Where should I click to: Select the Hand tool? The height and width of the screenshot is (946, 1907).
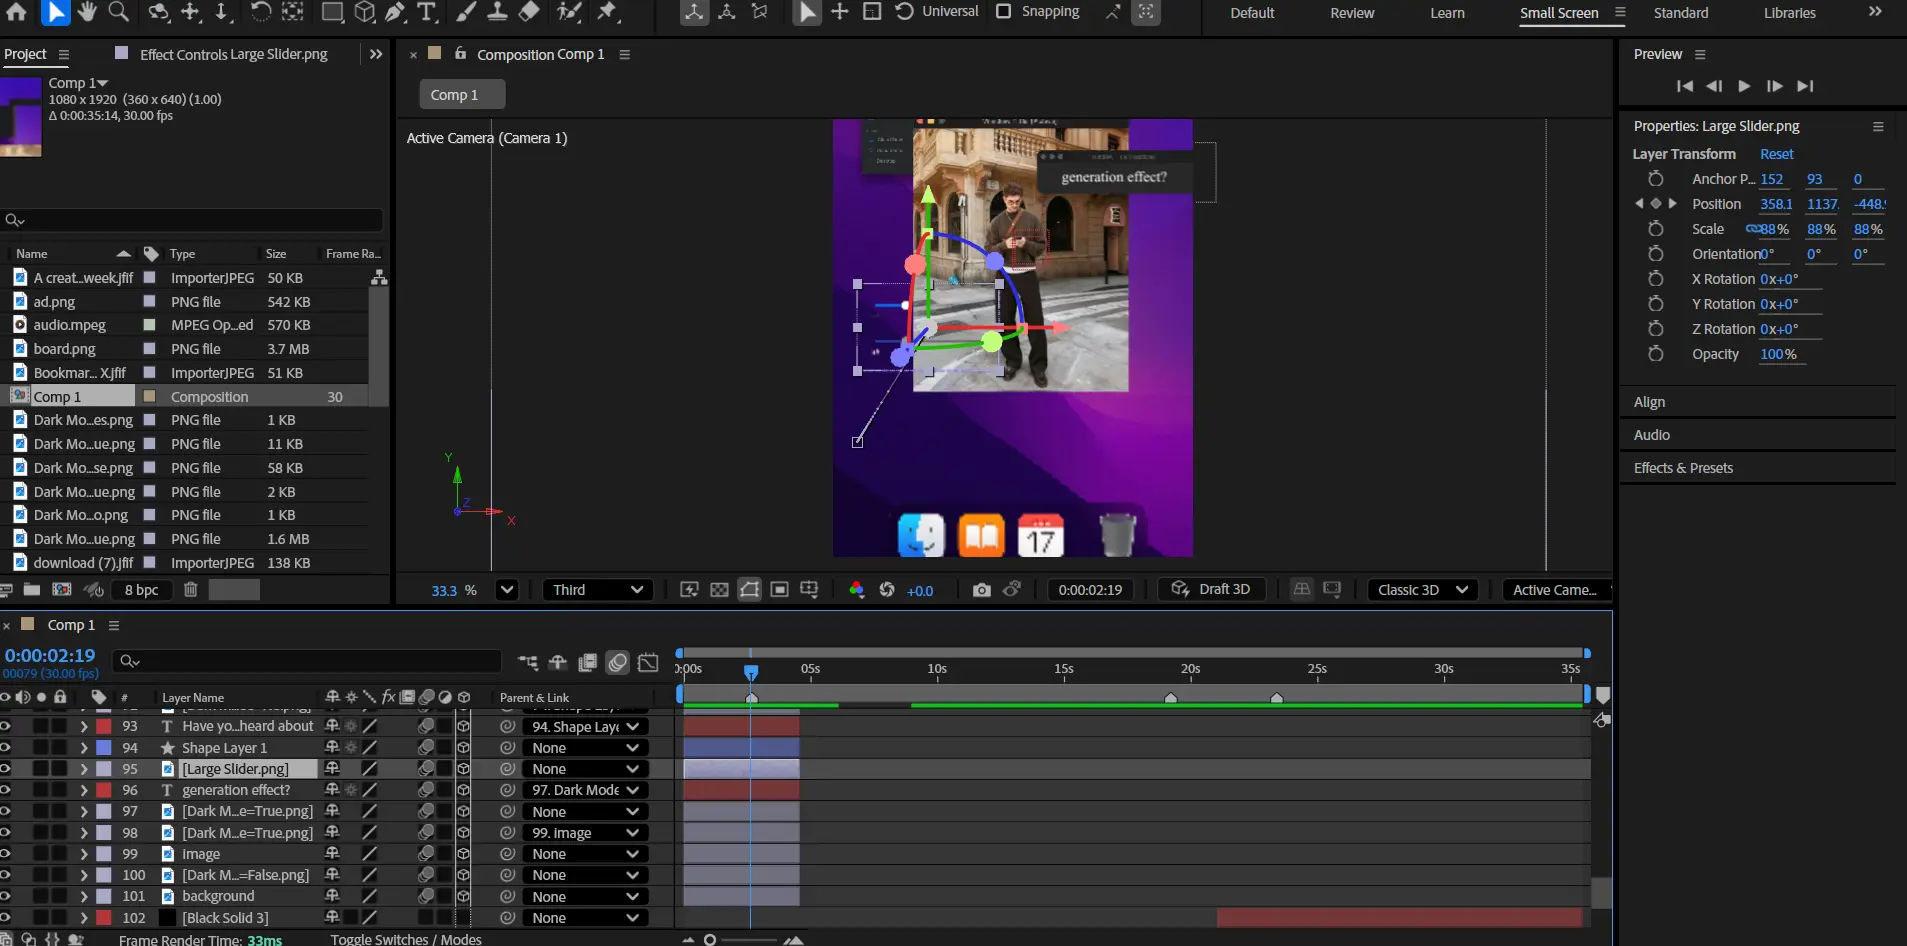point(87,12)
